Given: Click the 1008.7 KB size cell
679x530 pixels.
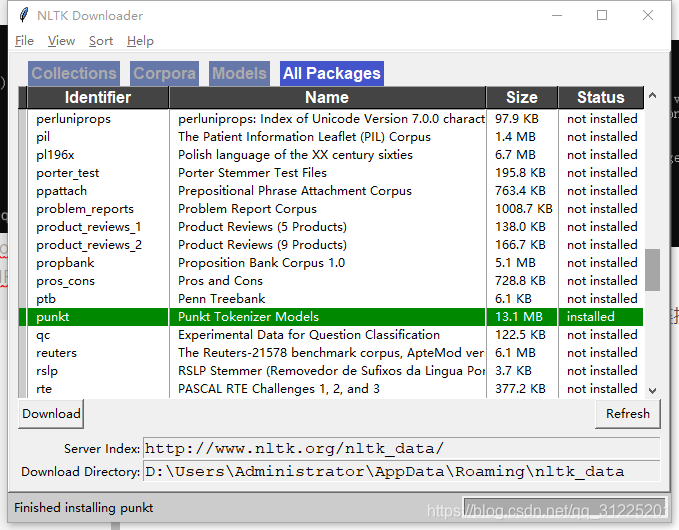Looking at the screenshot, I should point(524,209).
